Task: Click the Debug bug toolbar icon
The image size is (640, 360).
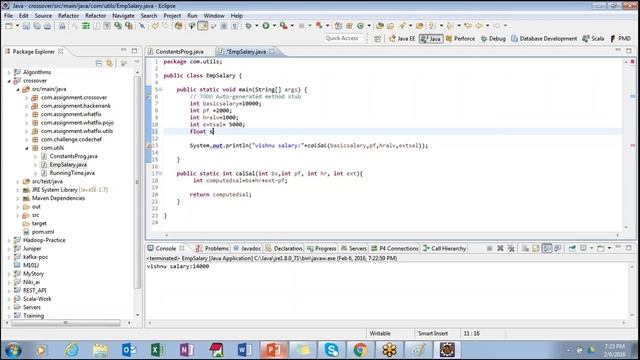Action: coord(248,26)
